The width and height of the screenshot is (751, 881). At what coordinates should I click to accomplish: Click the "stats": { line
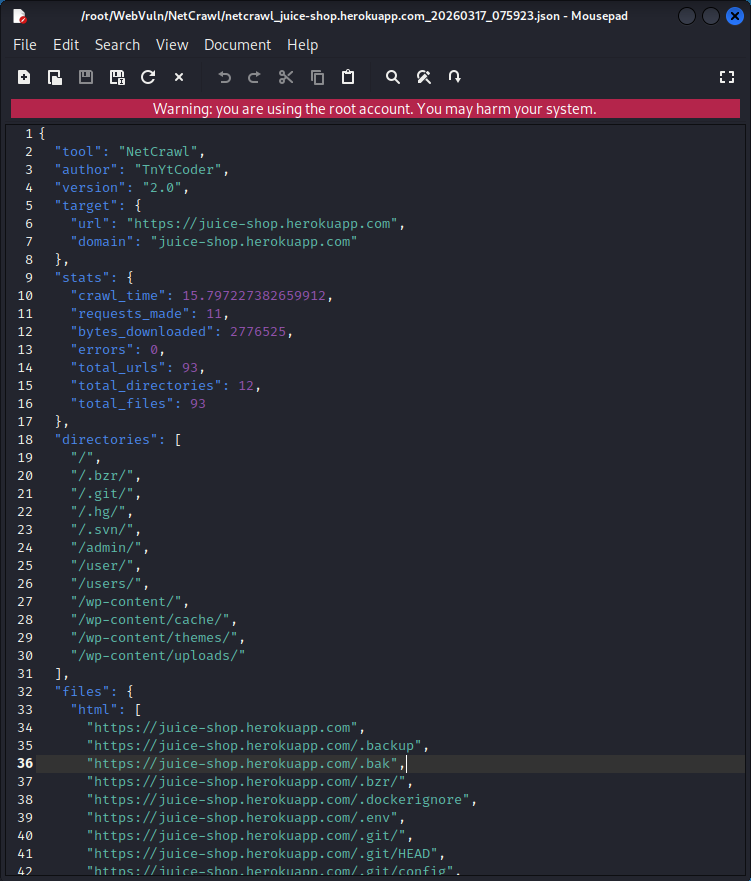point(94,278)
